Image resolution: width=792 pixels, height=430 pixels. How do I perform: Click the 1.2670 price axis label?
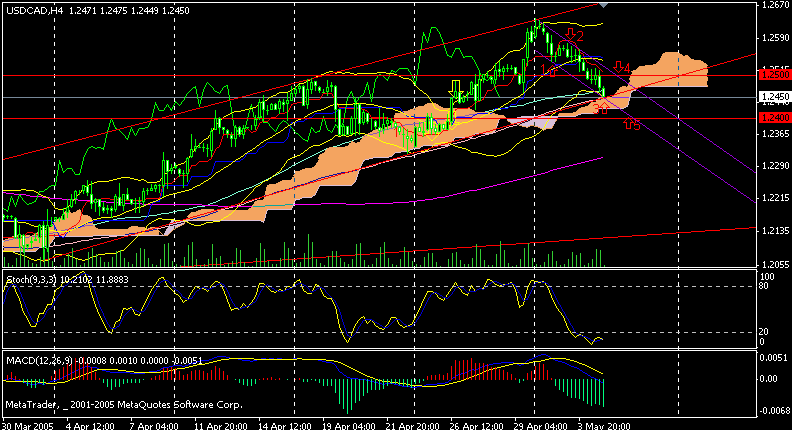click(774, 6)
